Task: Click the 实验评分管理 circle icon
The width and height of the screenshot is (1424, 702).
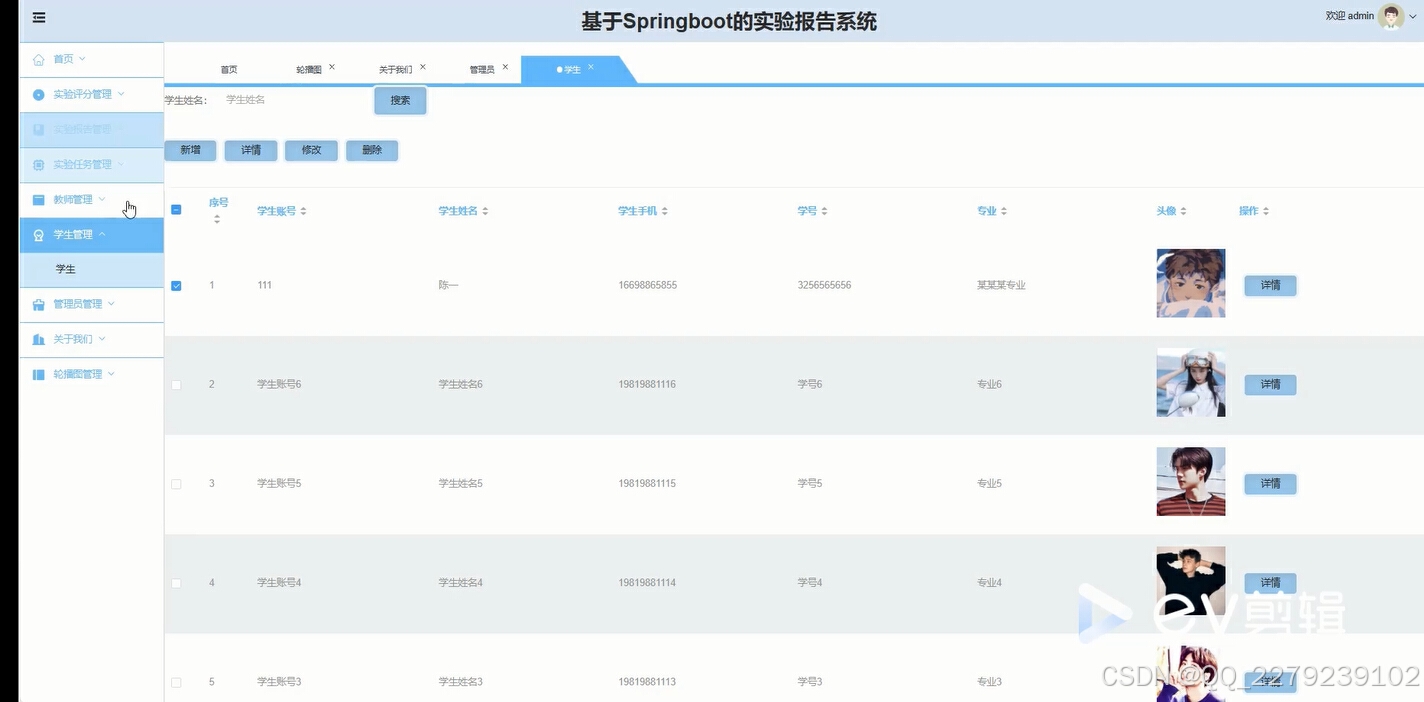Action: tap(38, 93)
